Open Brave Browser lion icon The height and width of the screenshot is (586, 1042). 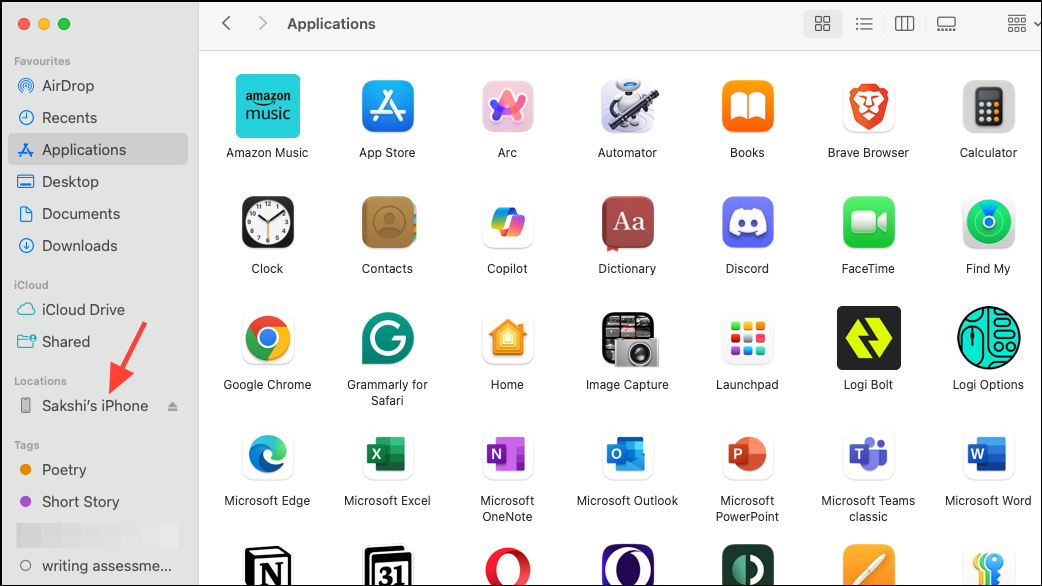[868, 106]
